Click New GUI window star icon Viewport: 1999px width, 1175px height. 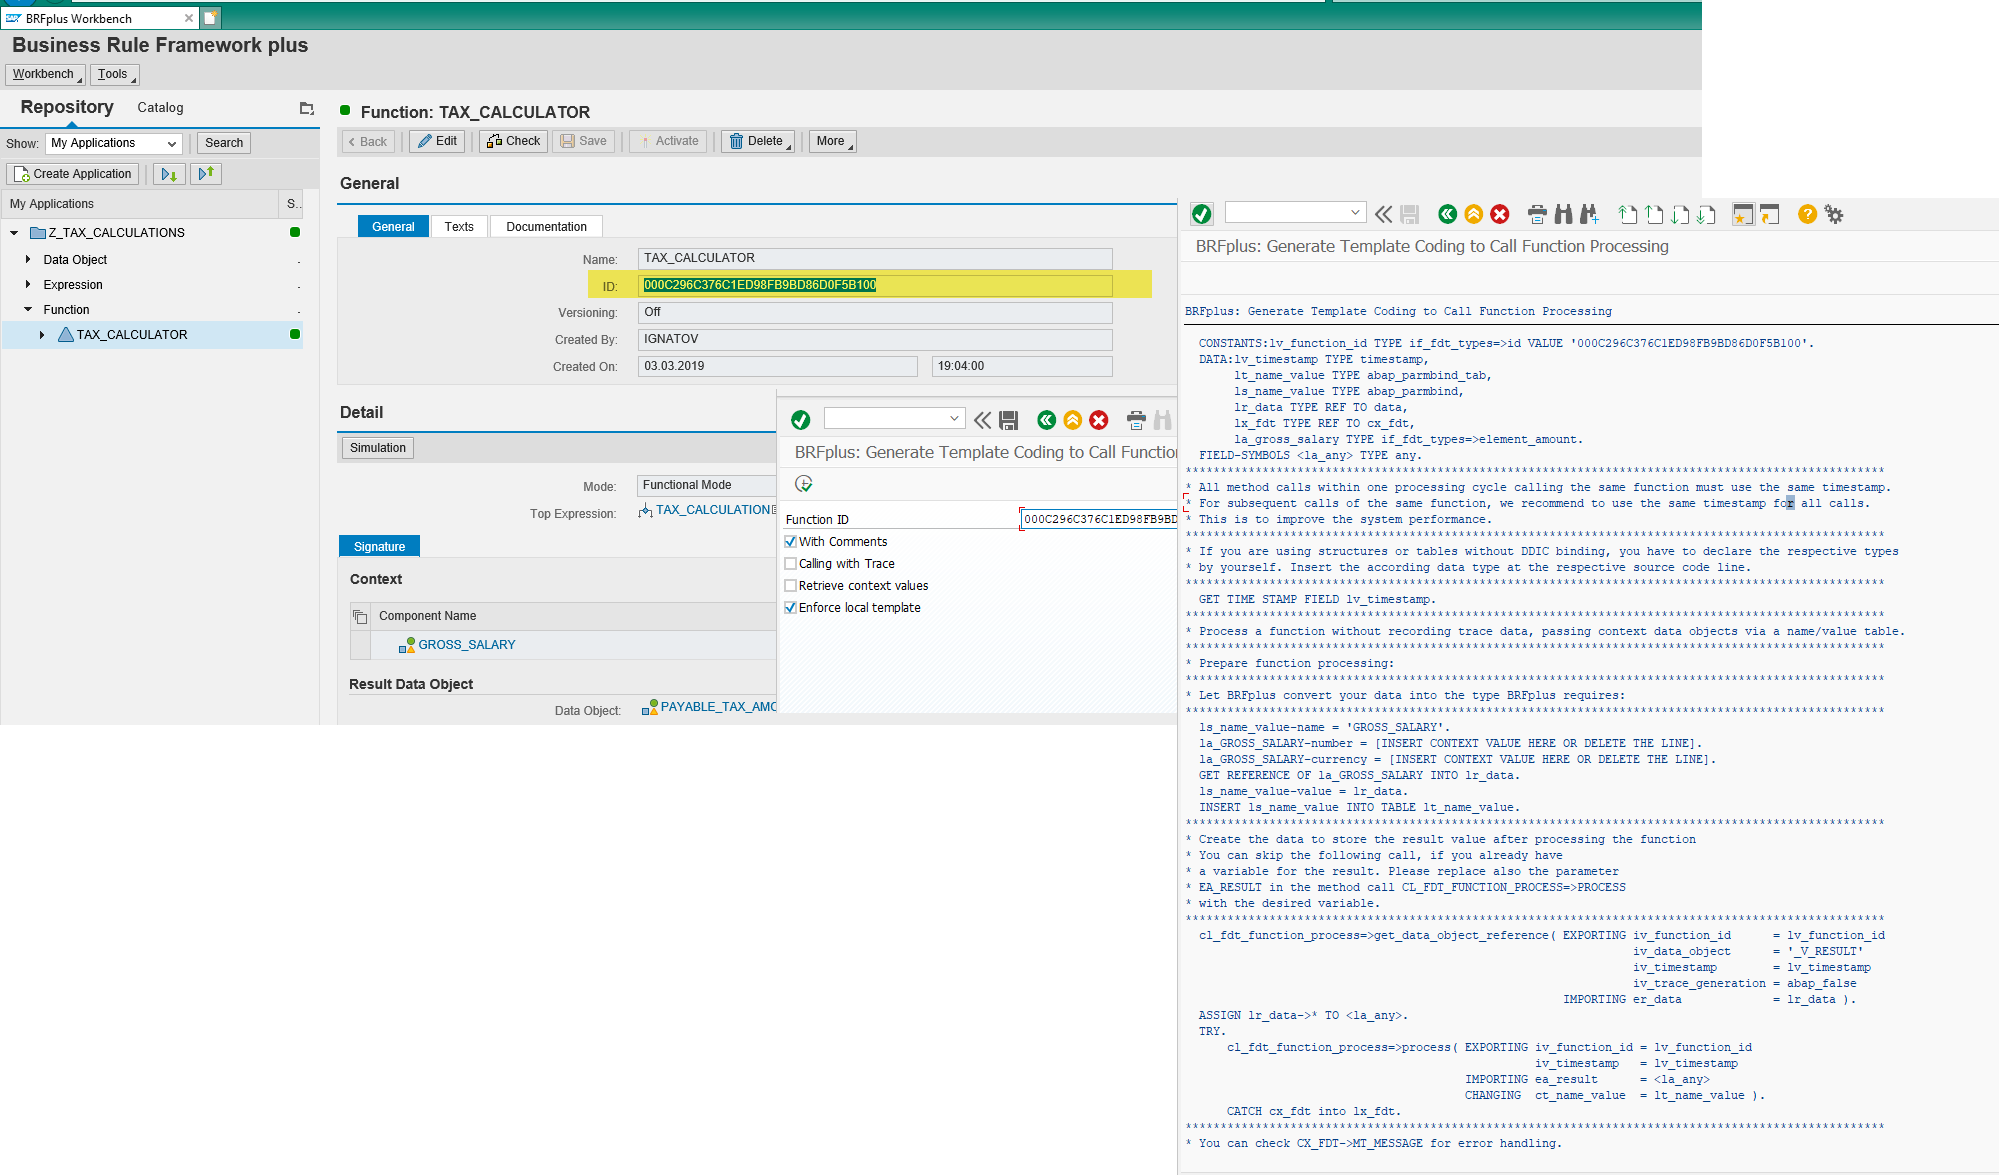[x=1743, y=214]
